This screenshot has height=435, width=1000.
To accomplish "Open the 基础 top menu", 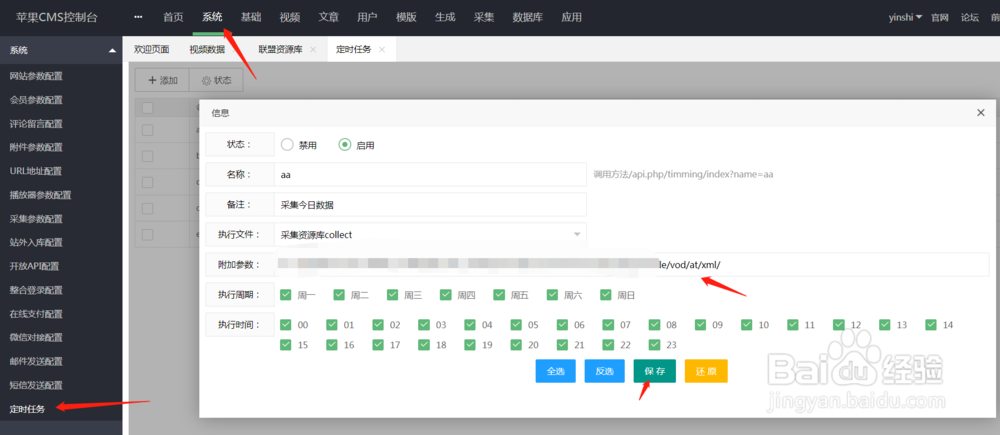I will point(251,18).
